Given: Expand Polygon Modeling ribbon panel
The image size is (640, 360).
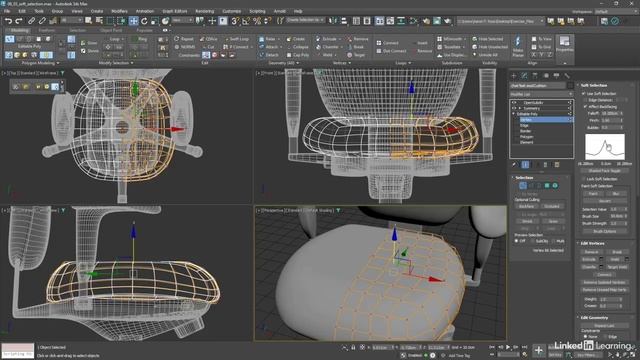Looking at the screenshot, I should coord(40,63).
